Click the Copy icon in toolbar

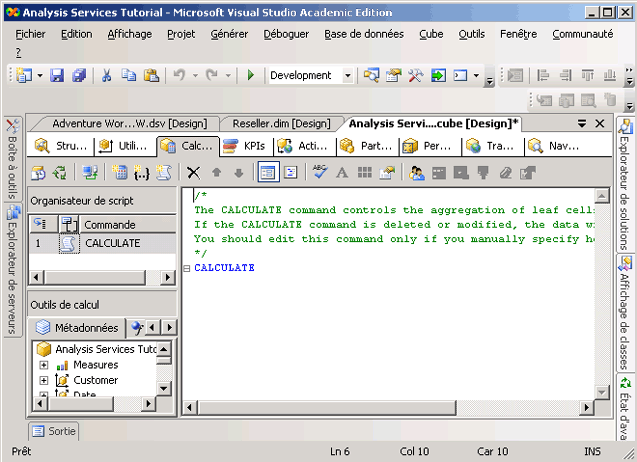click(129, 75)
